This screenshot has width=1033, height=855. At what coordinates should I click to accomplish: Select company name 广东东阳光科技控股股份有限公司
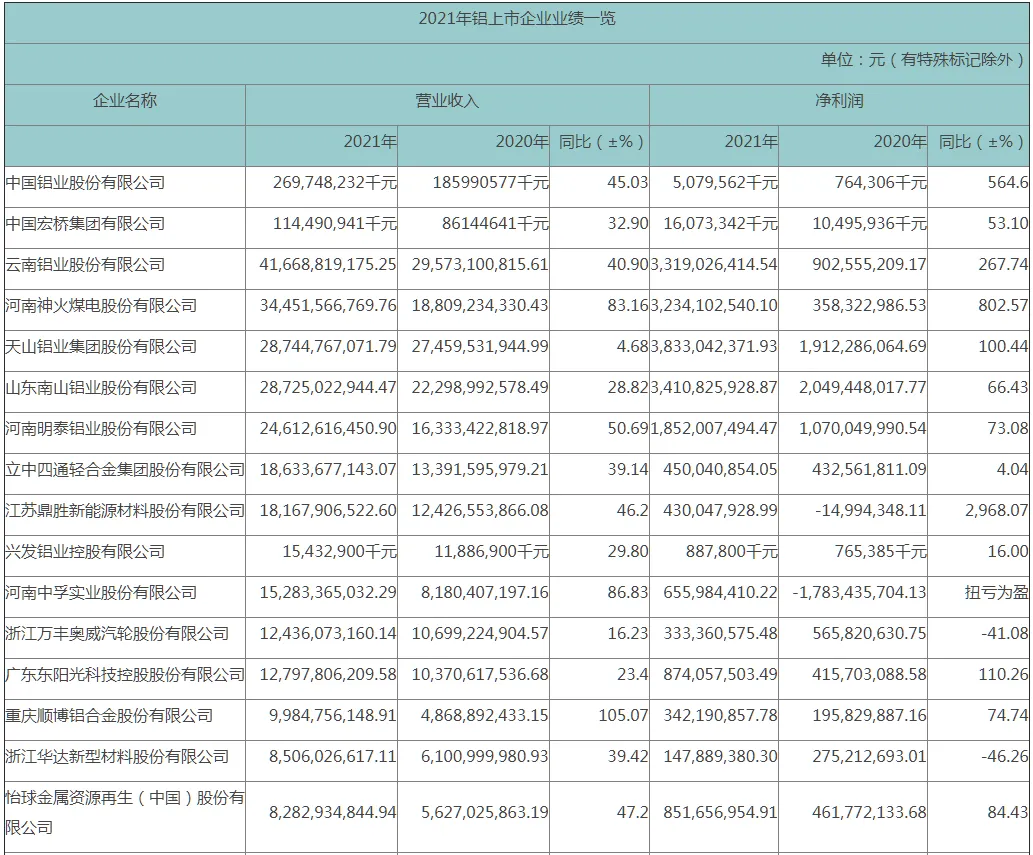(125, 675)
